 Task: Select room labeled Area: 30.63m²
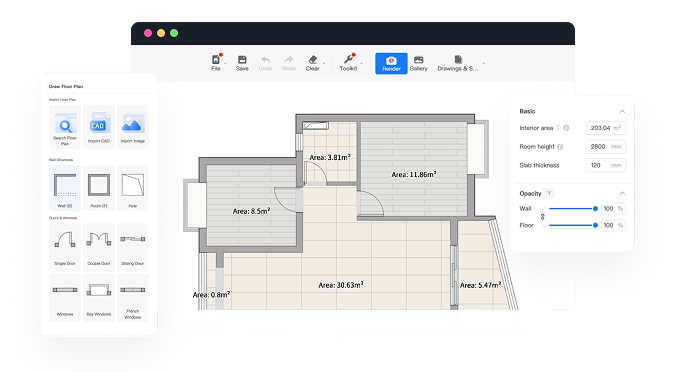pos(341,285)
